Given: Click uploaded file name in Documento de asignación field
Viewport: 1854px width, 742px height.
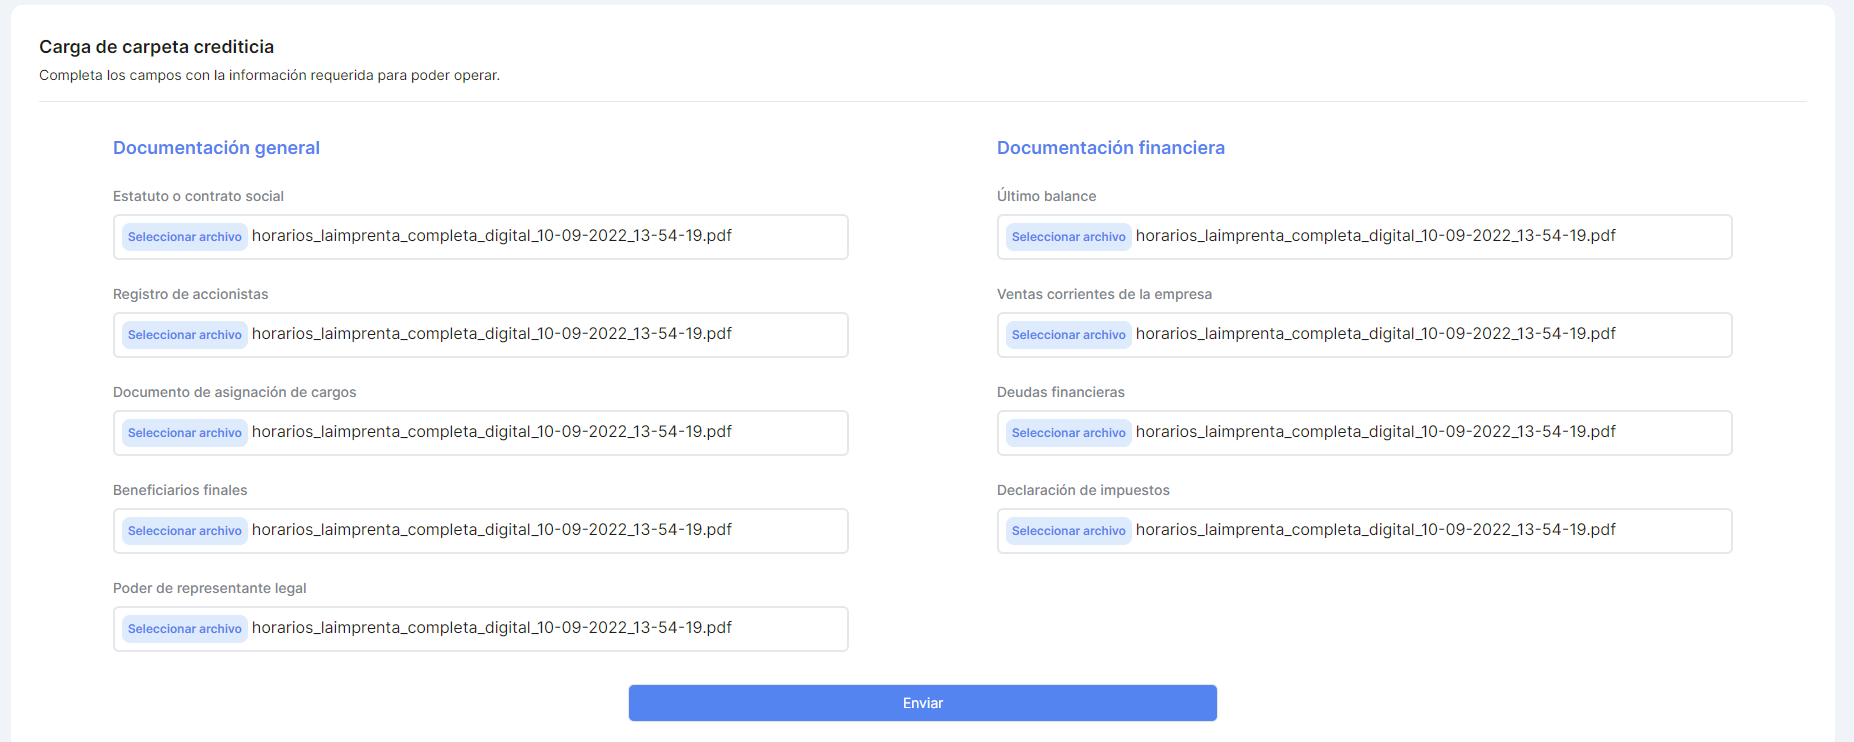Looking at the screenshot, I should (x=491, y=432).
